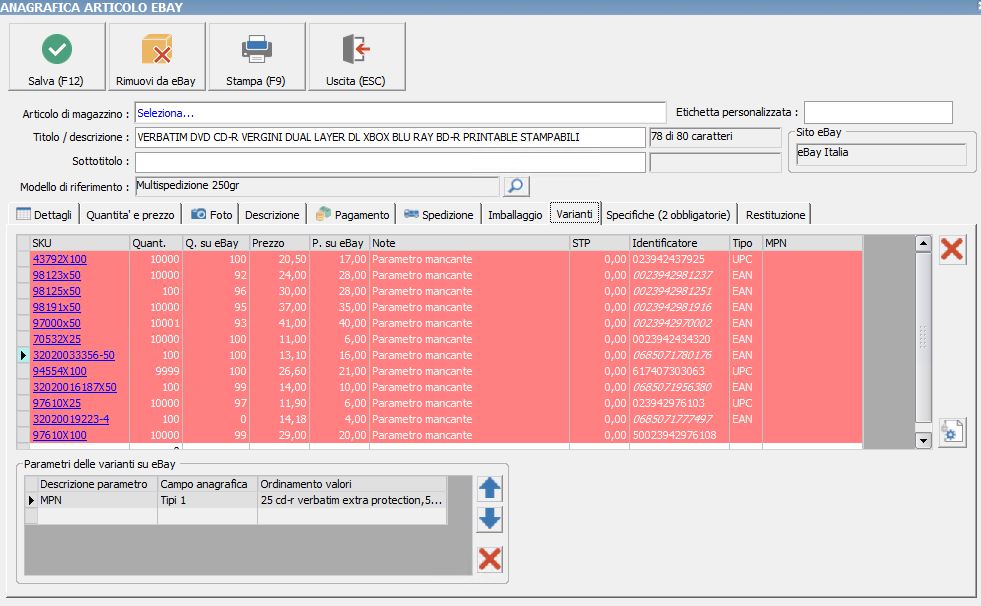Image resolution: width=981 pixels, height=606 pixels.
Task: Move parameter down with blue arrow
Action: point(489,519)
